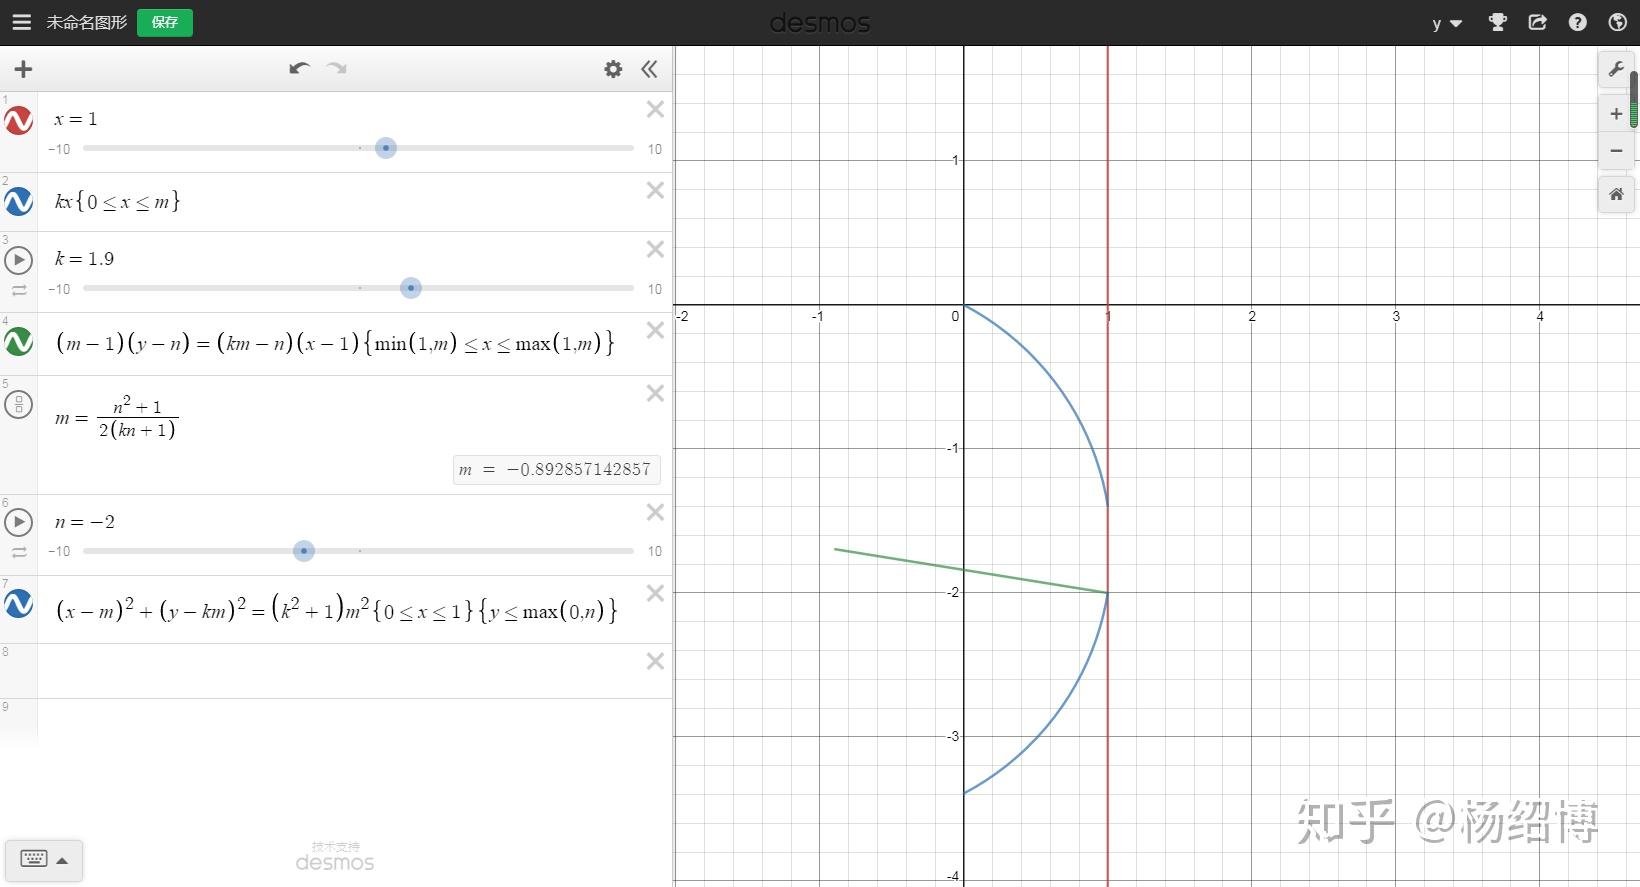Delete the empty expression row 8

tap(655, 661)
